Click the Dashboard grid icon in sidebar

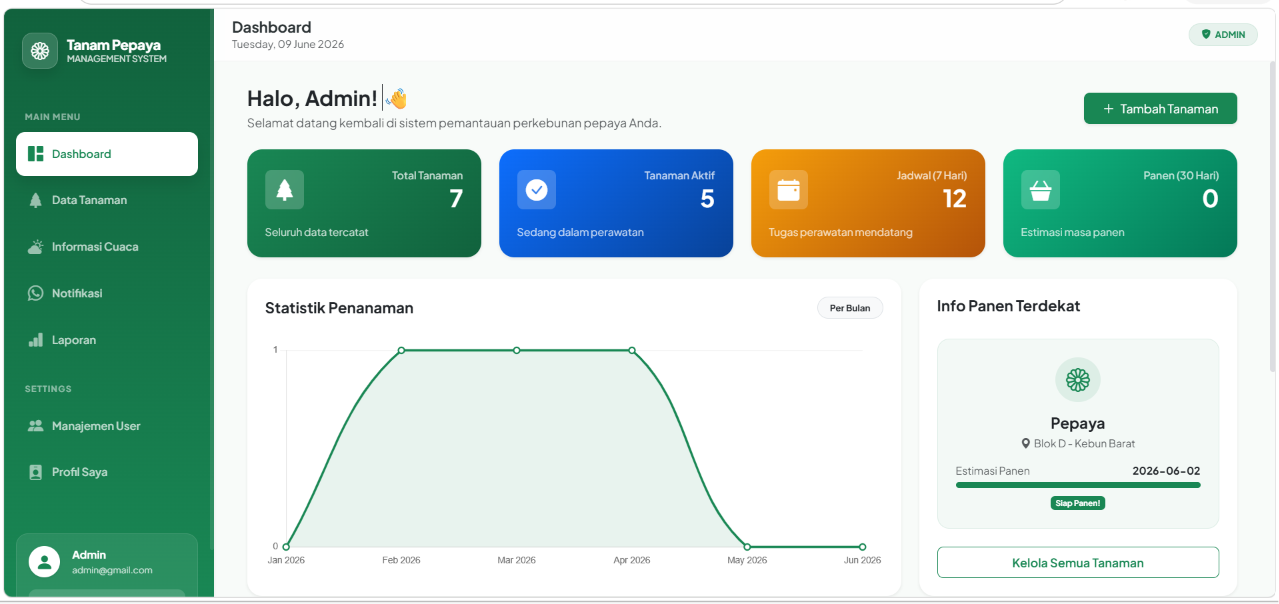tap(36, 154)
